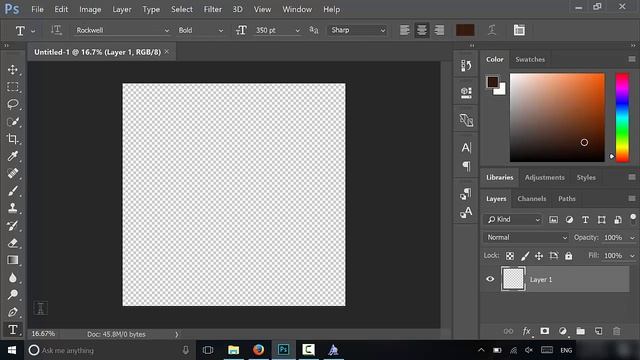This screenshot has width=640, height=360.
Task: Create new fill or adjustment layer
Action: pos(562,331)
